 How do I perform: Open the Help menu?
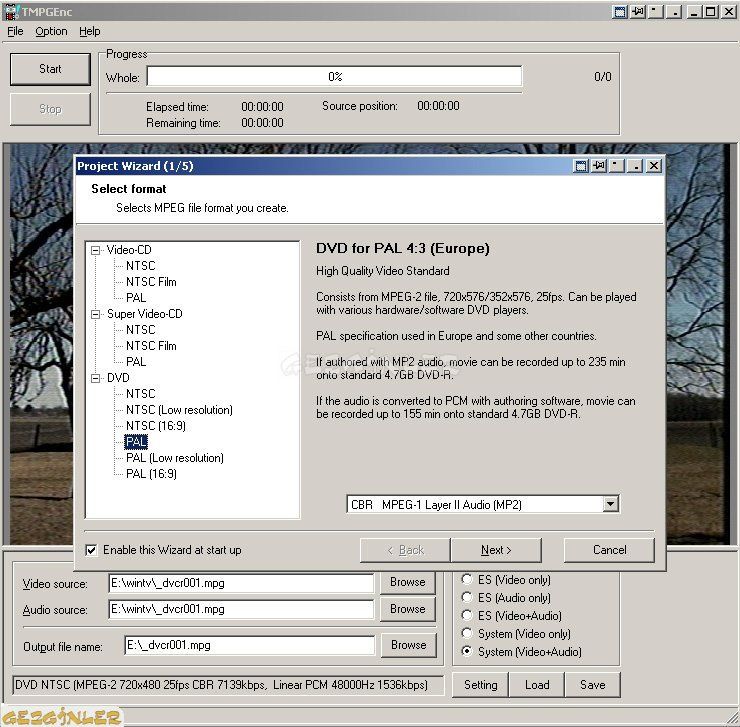click(x=90, y=31)
